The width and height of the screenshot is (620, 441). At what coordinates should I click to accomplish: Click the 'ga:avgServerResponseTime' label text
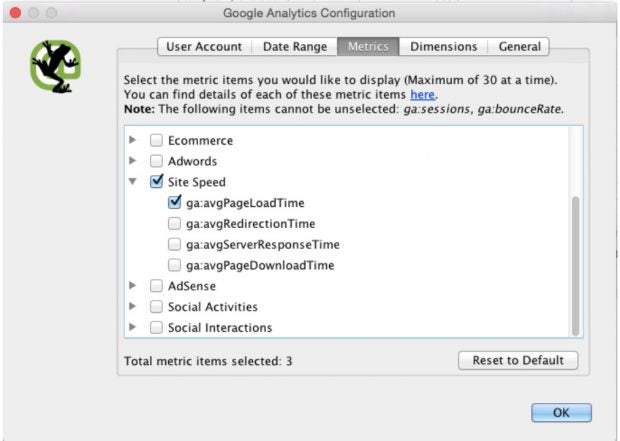pyautogui.click(x=263, y=245)
